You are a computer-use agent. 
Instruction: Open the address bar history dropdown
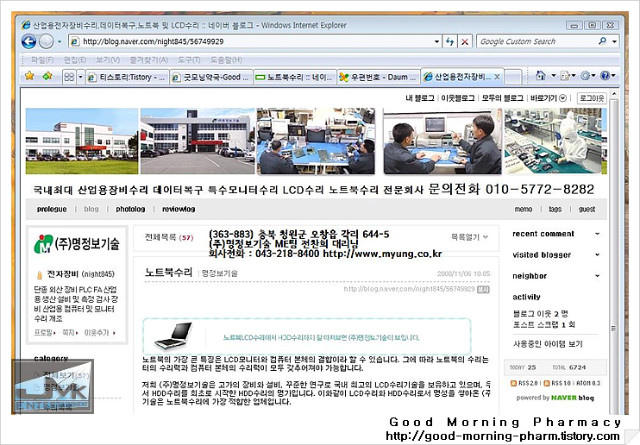point(436,41)
